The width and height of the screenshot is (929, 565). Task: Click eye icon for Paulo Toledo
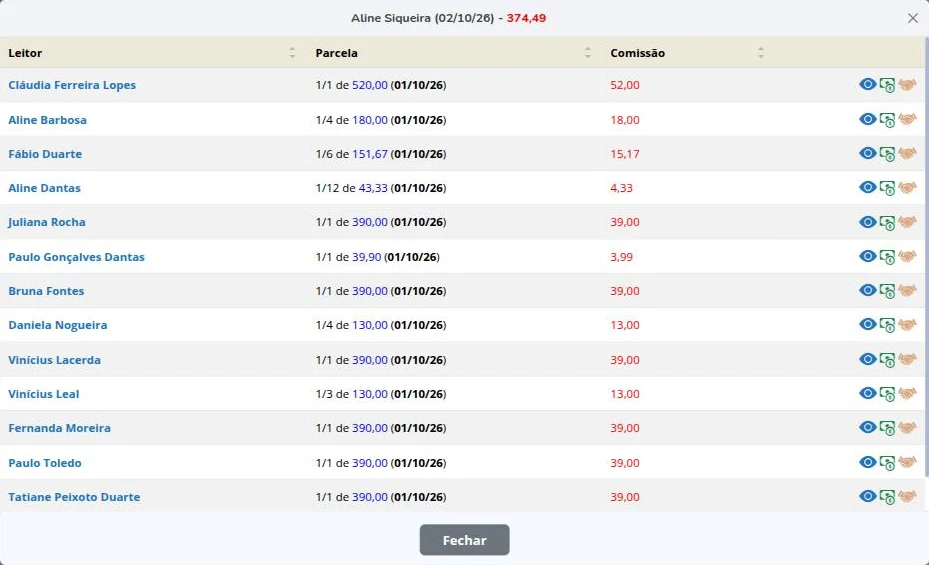pyautogui.click(x=867, y=462)
